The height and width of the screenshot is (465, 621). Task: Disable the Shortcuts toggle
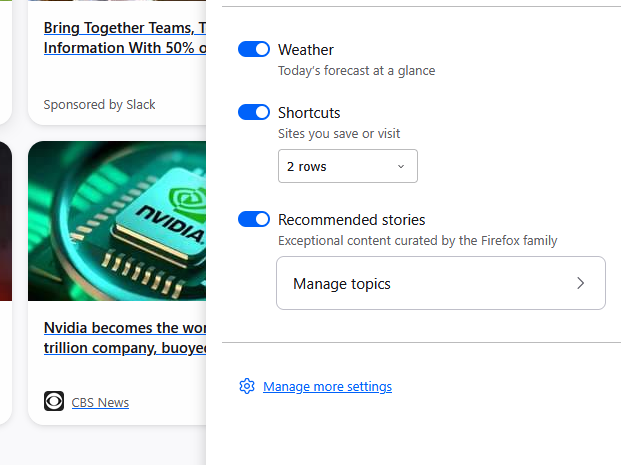pos(254,112)
